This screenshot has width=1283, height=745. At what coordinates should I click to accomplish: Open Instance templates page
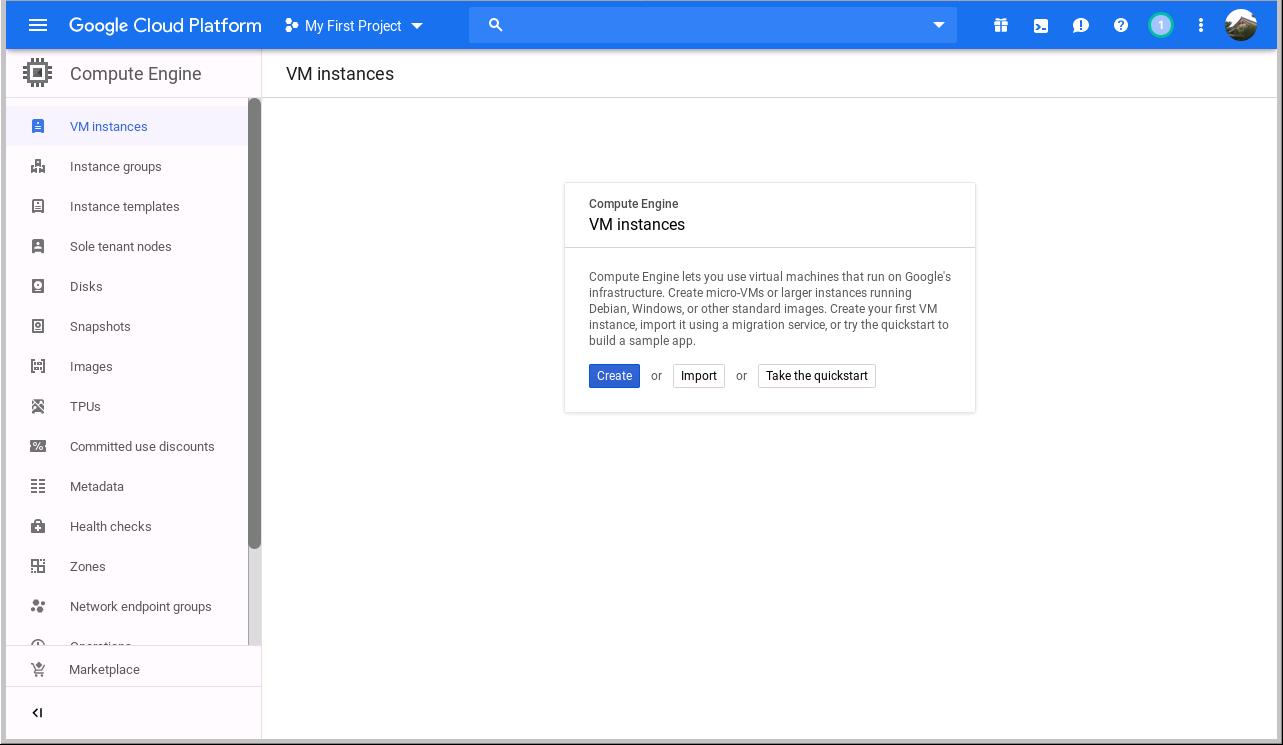point(127,206)
